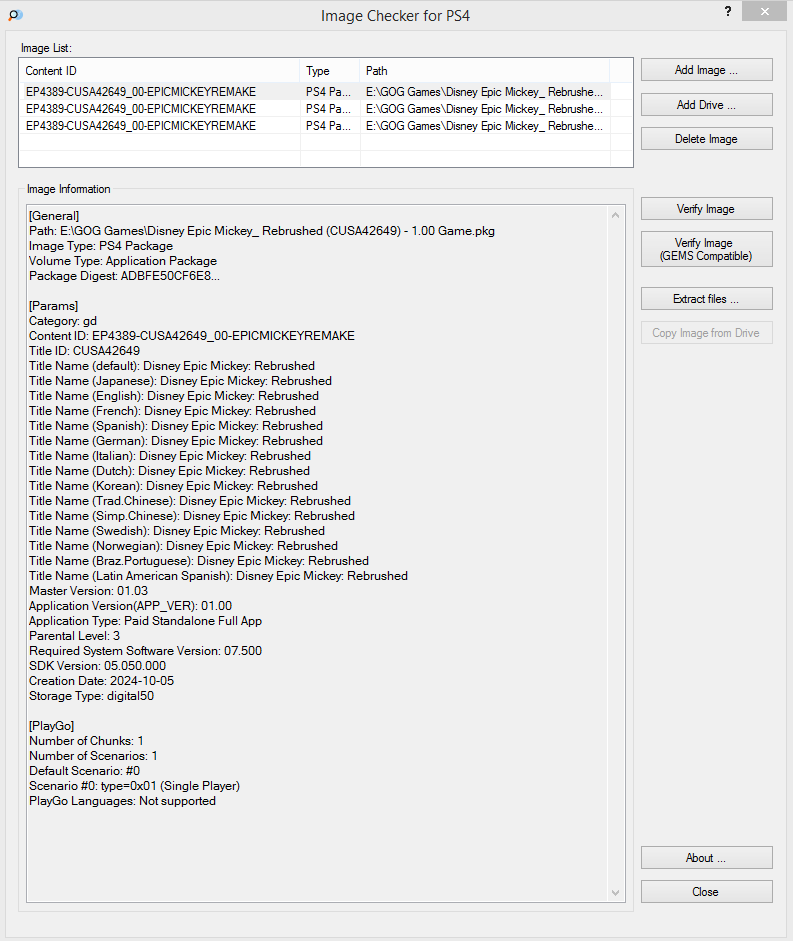Click Required System Software Version line
This screenshot has height=941, width=793.
[x=145, y=651]
